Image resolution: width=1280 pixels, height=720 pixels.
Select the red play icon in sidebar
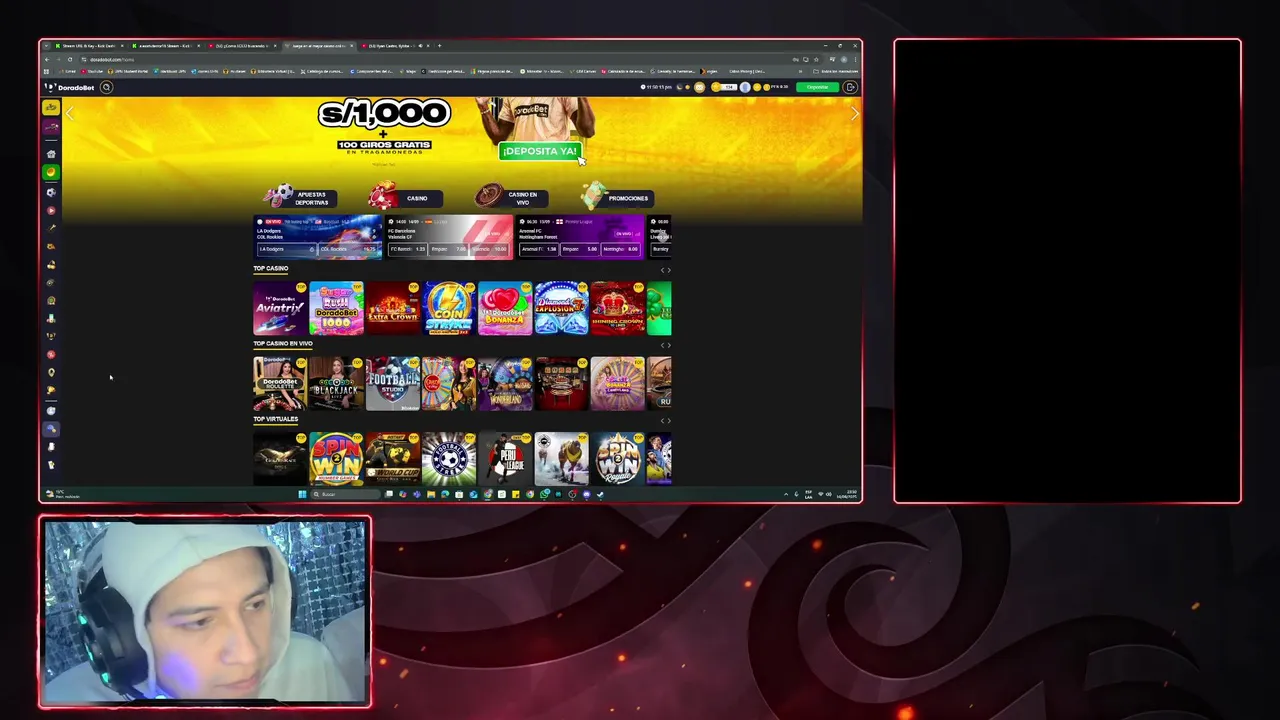coord(51,210)
